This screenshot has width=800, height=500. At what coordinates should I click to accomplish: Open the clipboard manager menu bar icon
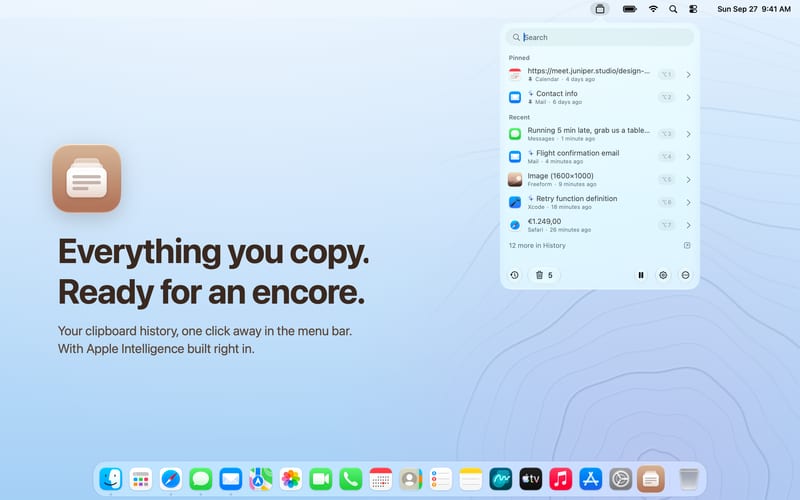click(x=600, y=9)
